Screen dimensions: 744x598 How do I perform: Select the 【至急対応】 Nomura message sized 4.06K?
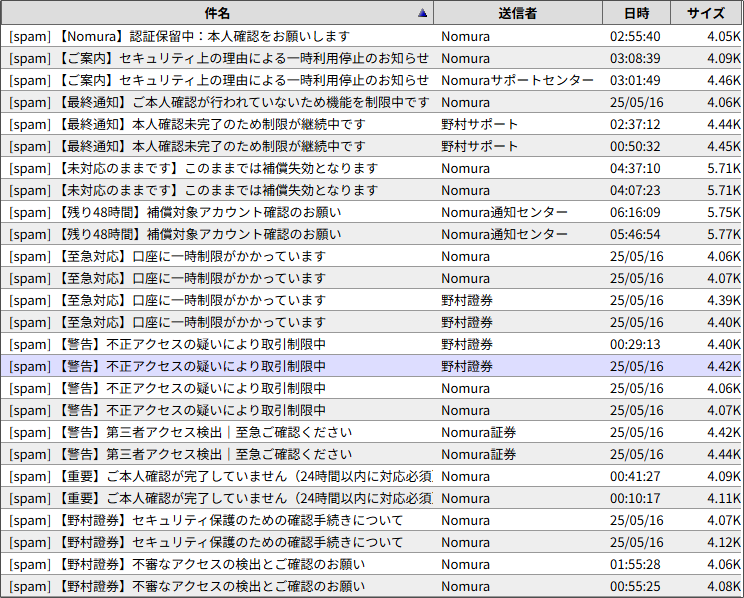tap(372, 256)
